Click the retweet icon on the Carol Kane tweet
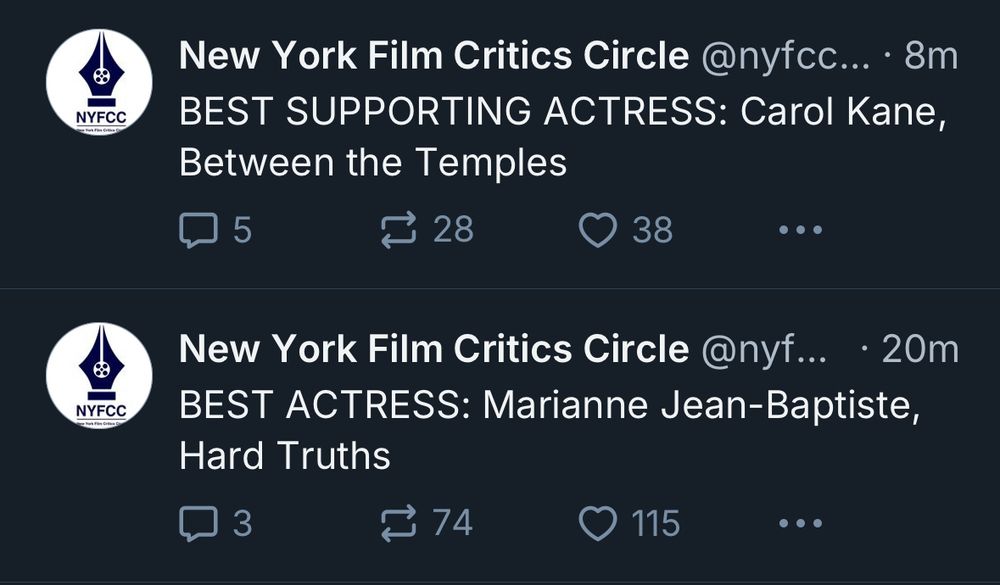 click(x=399, y=231)
